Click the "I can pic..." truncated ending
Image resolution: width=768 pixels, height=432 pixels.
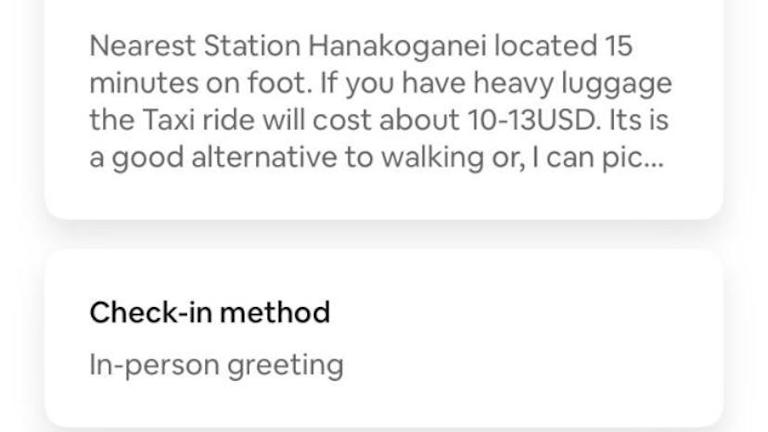(x=611, y=159)
